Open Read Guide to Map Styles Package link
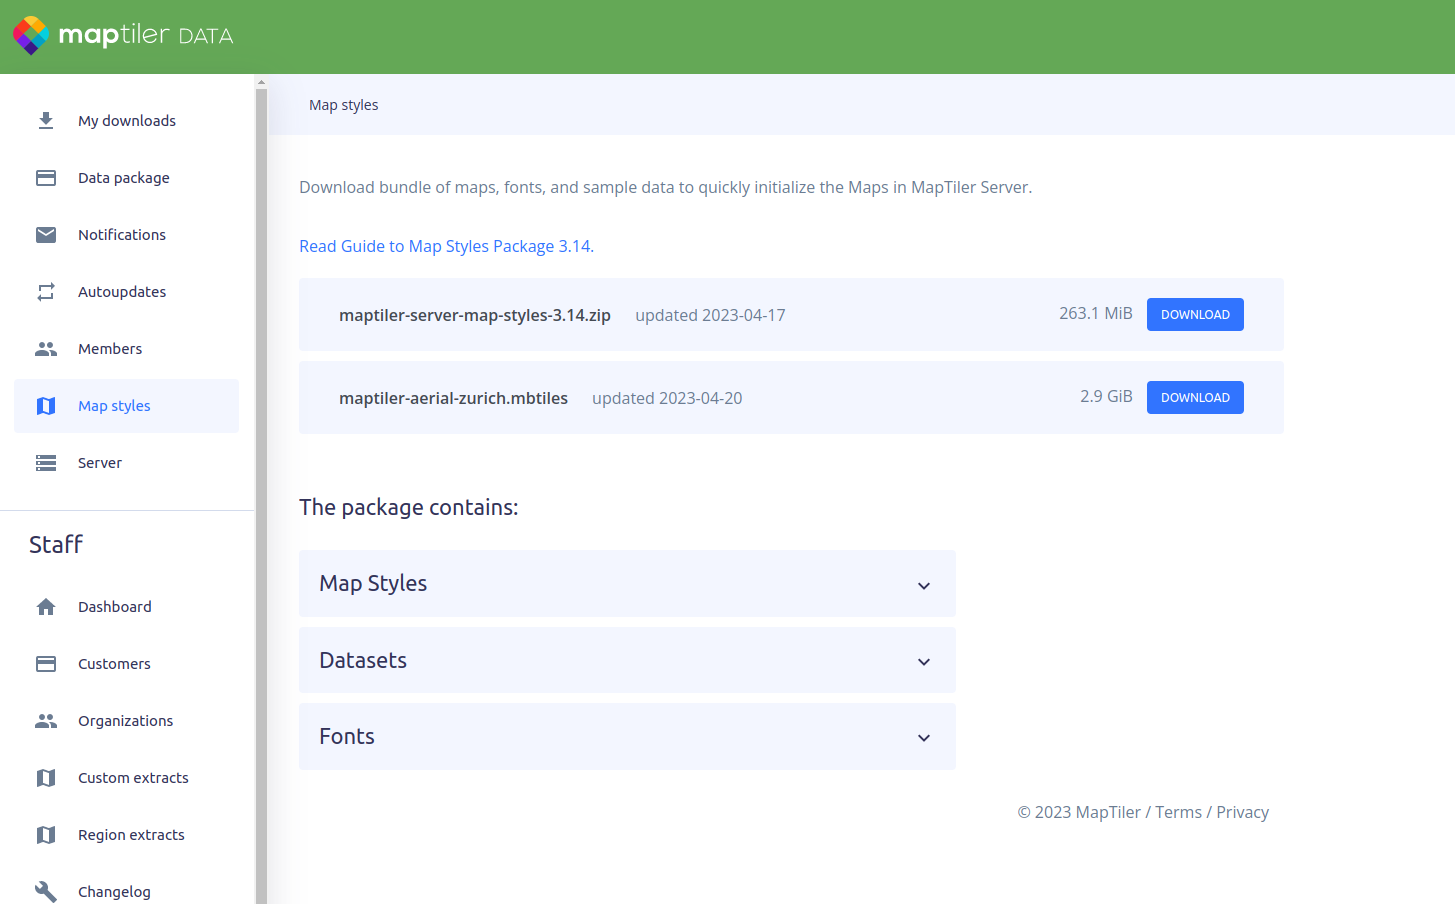The width and height of the screenshot is (1455, 904). (446, 246)
